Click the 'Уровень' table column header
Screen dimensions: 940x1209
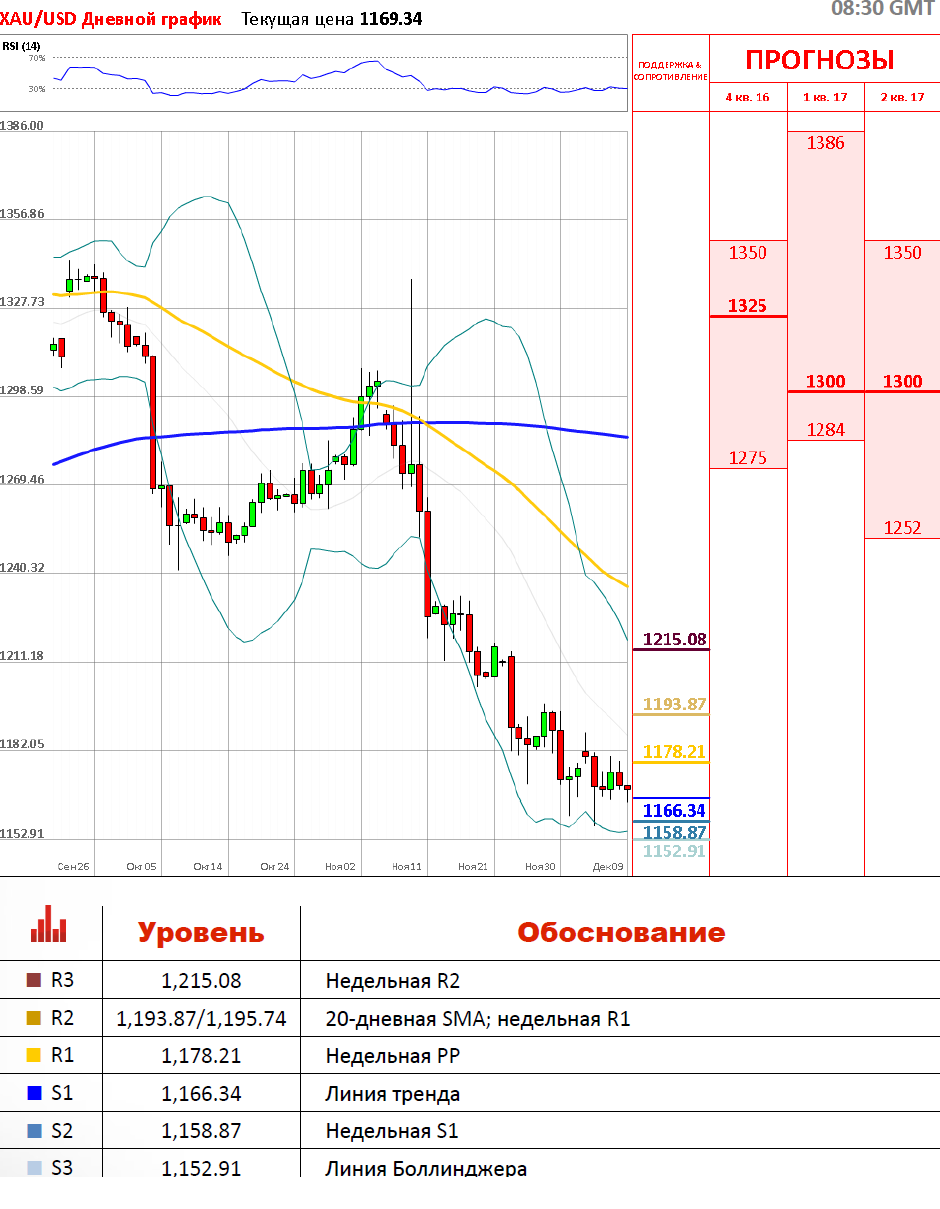[201, 933]
